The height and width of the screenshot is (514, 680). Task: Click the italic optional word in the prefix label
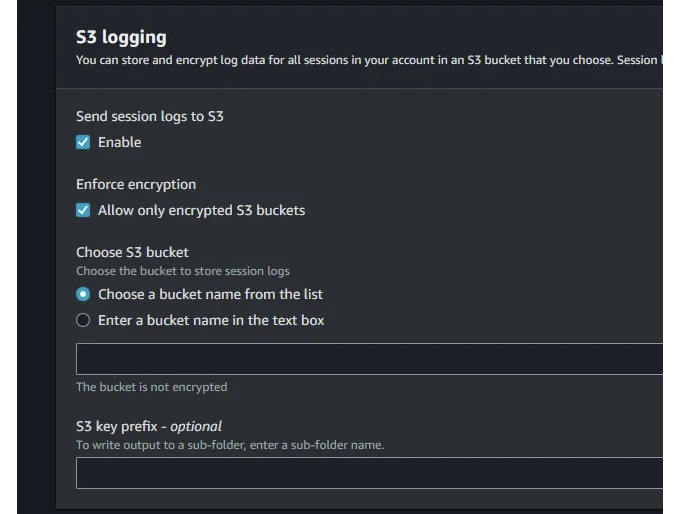pyautogui.click(x=196, y=426)
